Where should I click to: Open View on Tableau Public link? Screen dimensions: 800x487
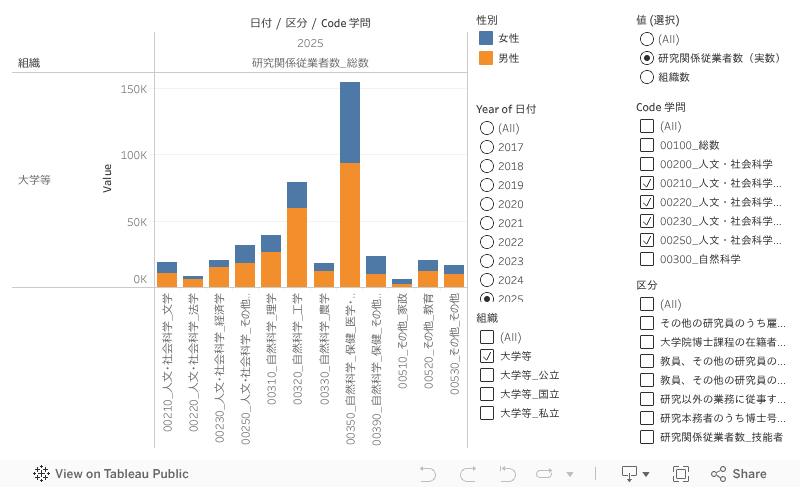click(121, 474)
